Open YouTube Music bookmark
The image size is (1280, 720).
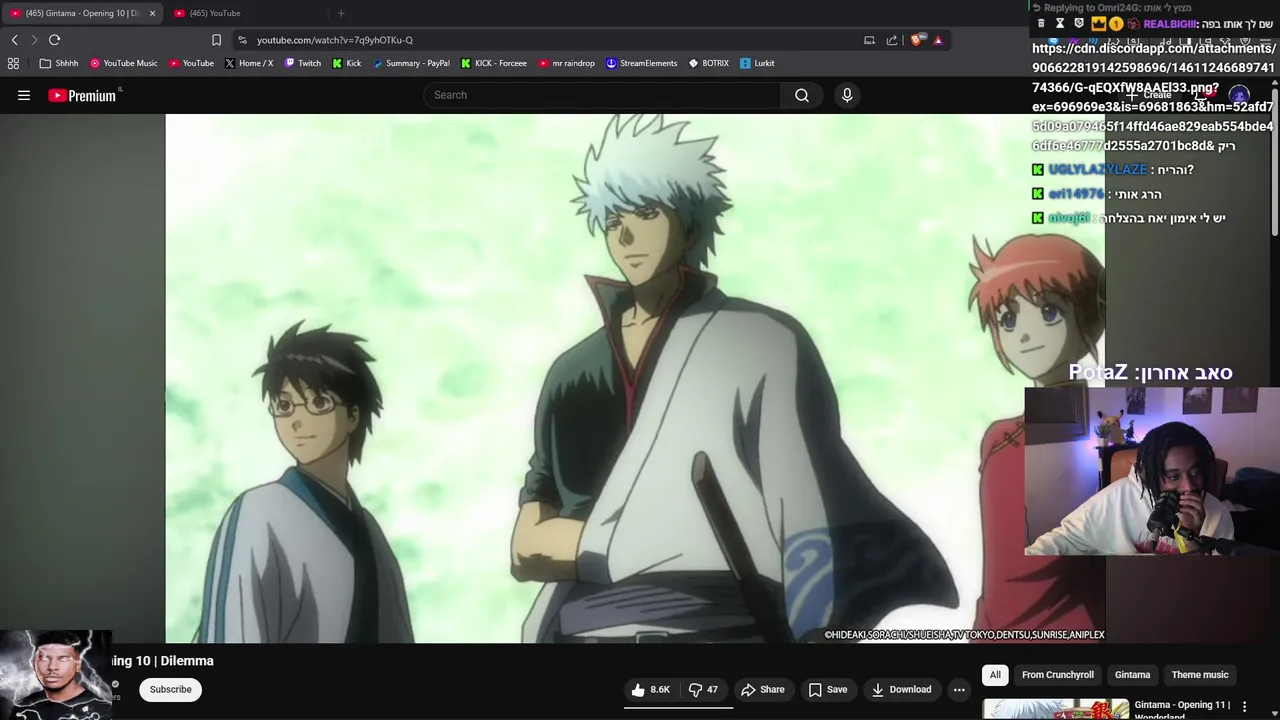coord(124,63)
